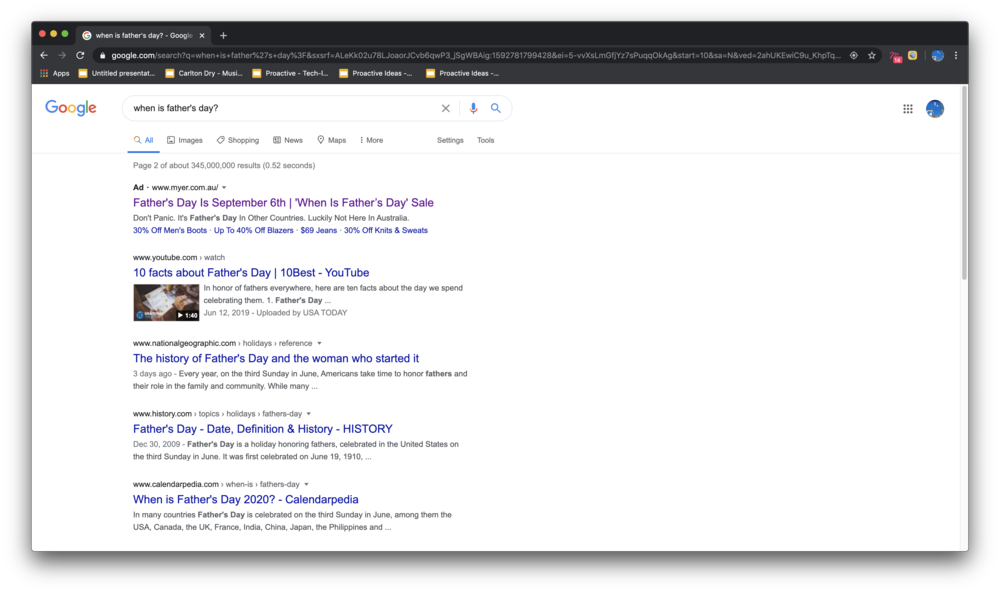Viewport: 1000px width, 593px height.
Task: Go back with the browser back arrow
Action: pos(44,55)
